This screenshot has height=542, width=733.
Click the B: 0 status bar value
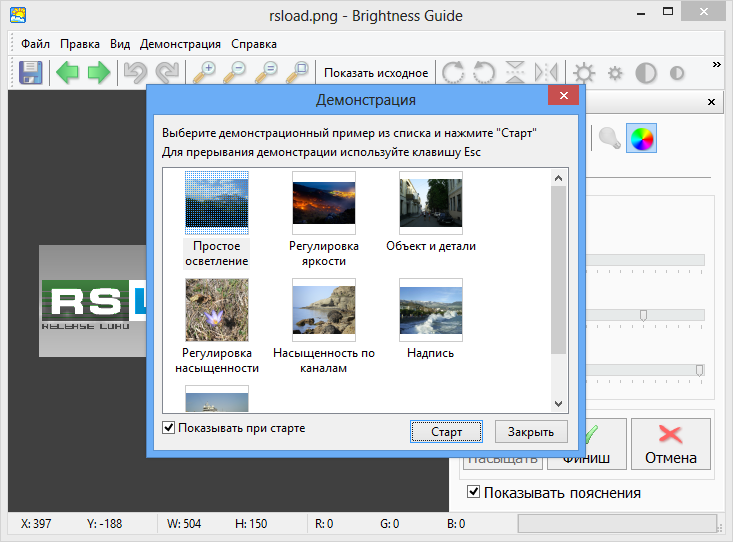tap(456, 524)
